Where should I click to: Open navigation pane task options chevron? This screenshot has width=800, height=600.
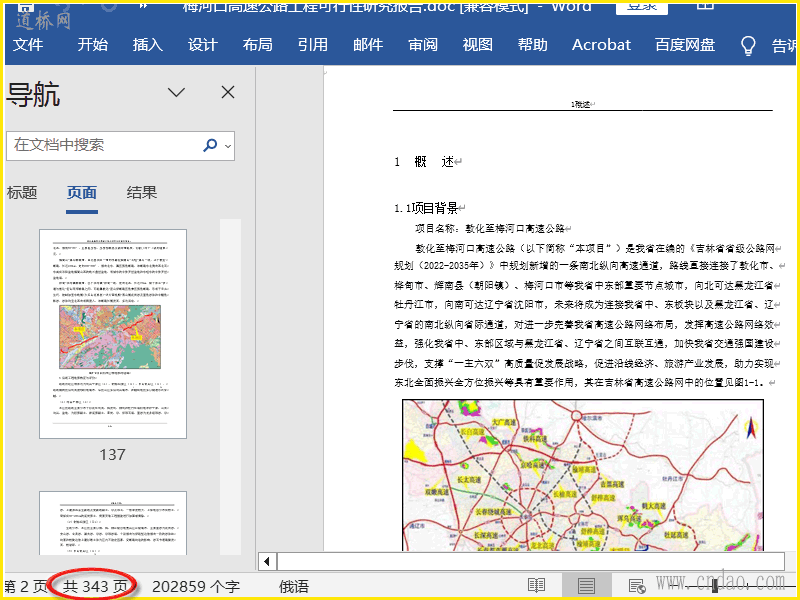point(177,93)
